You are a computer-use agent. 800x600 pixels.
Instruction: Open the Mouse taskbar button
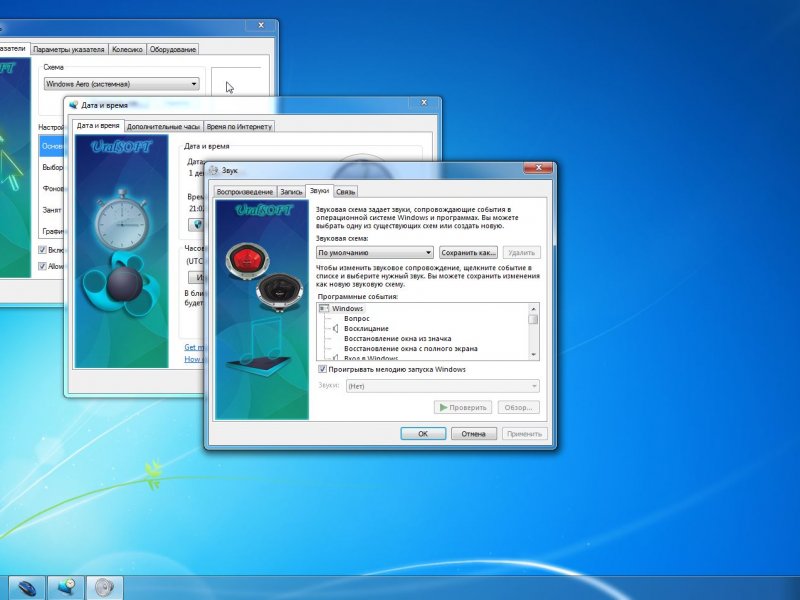coord(27,588)
